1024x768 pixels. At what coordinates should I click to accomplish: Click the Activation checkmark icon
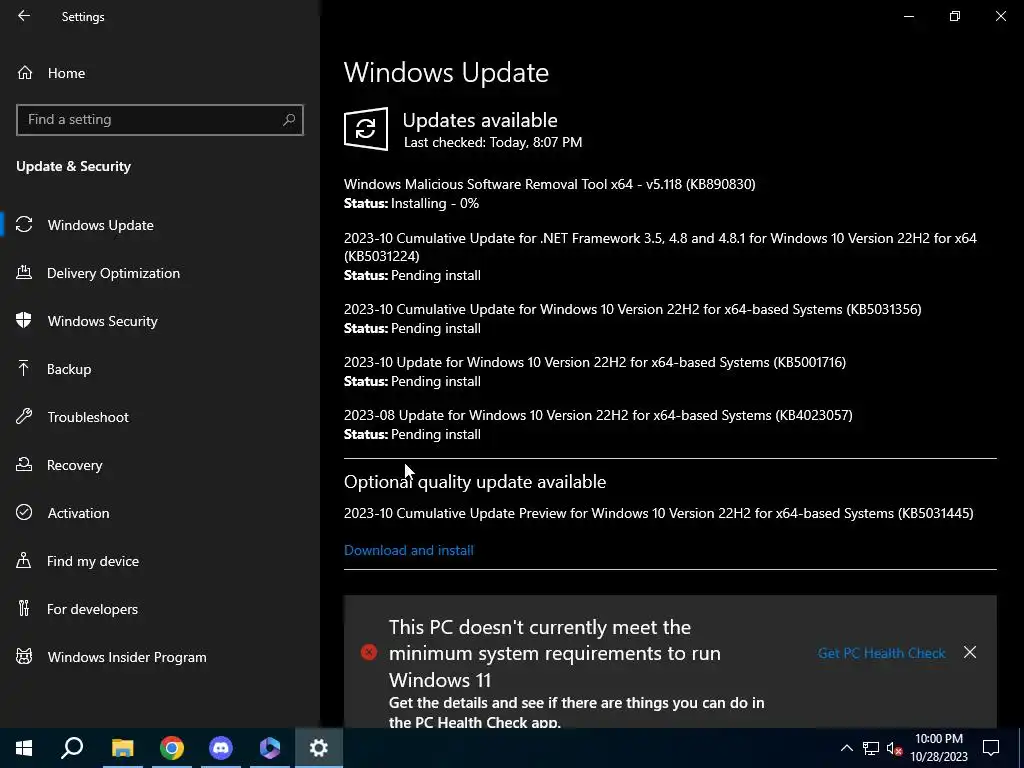point(24,513)
